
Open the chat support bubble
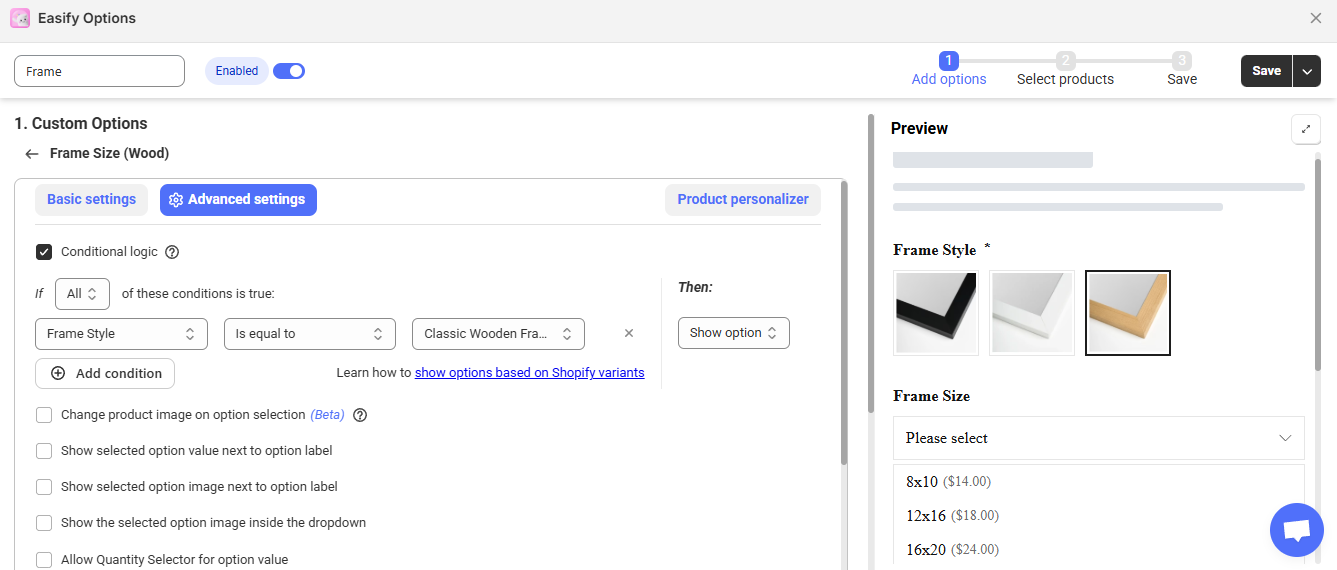pos(1296,530)
